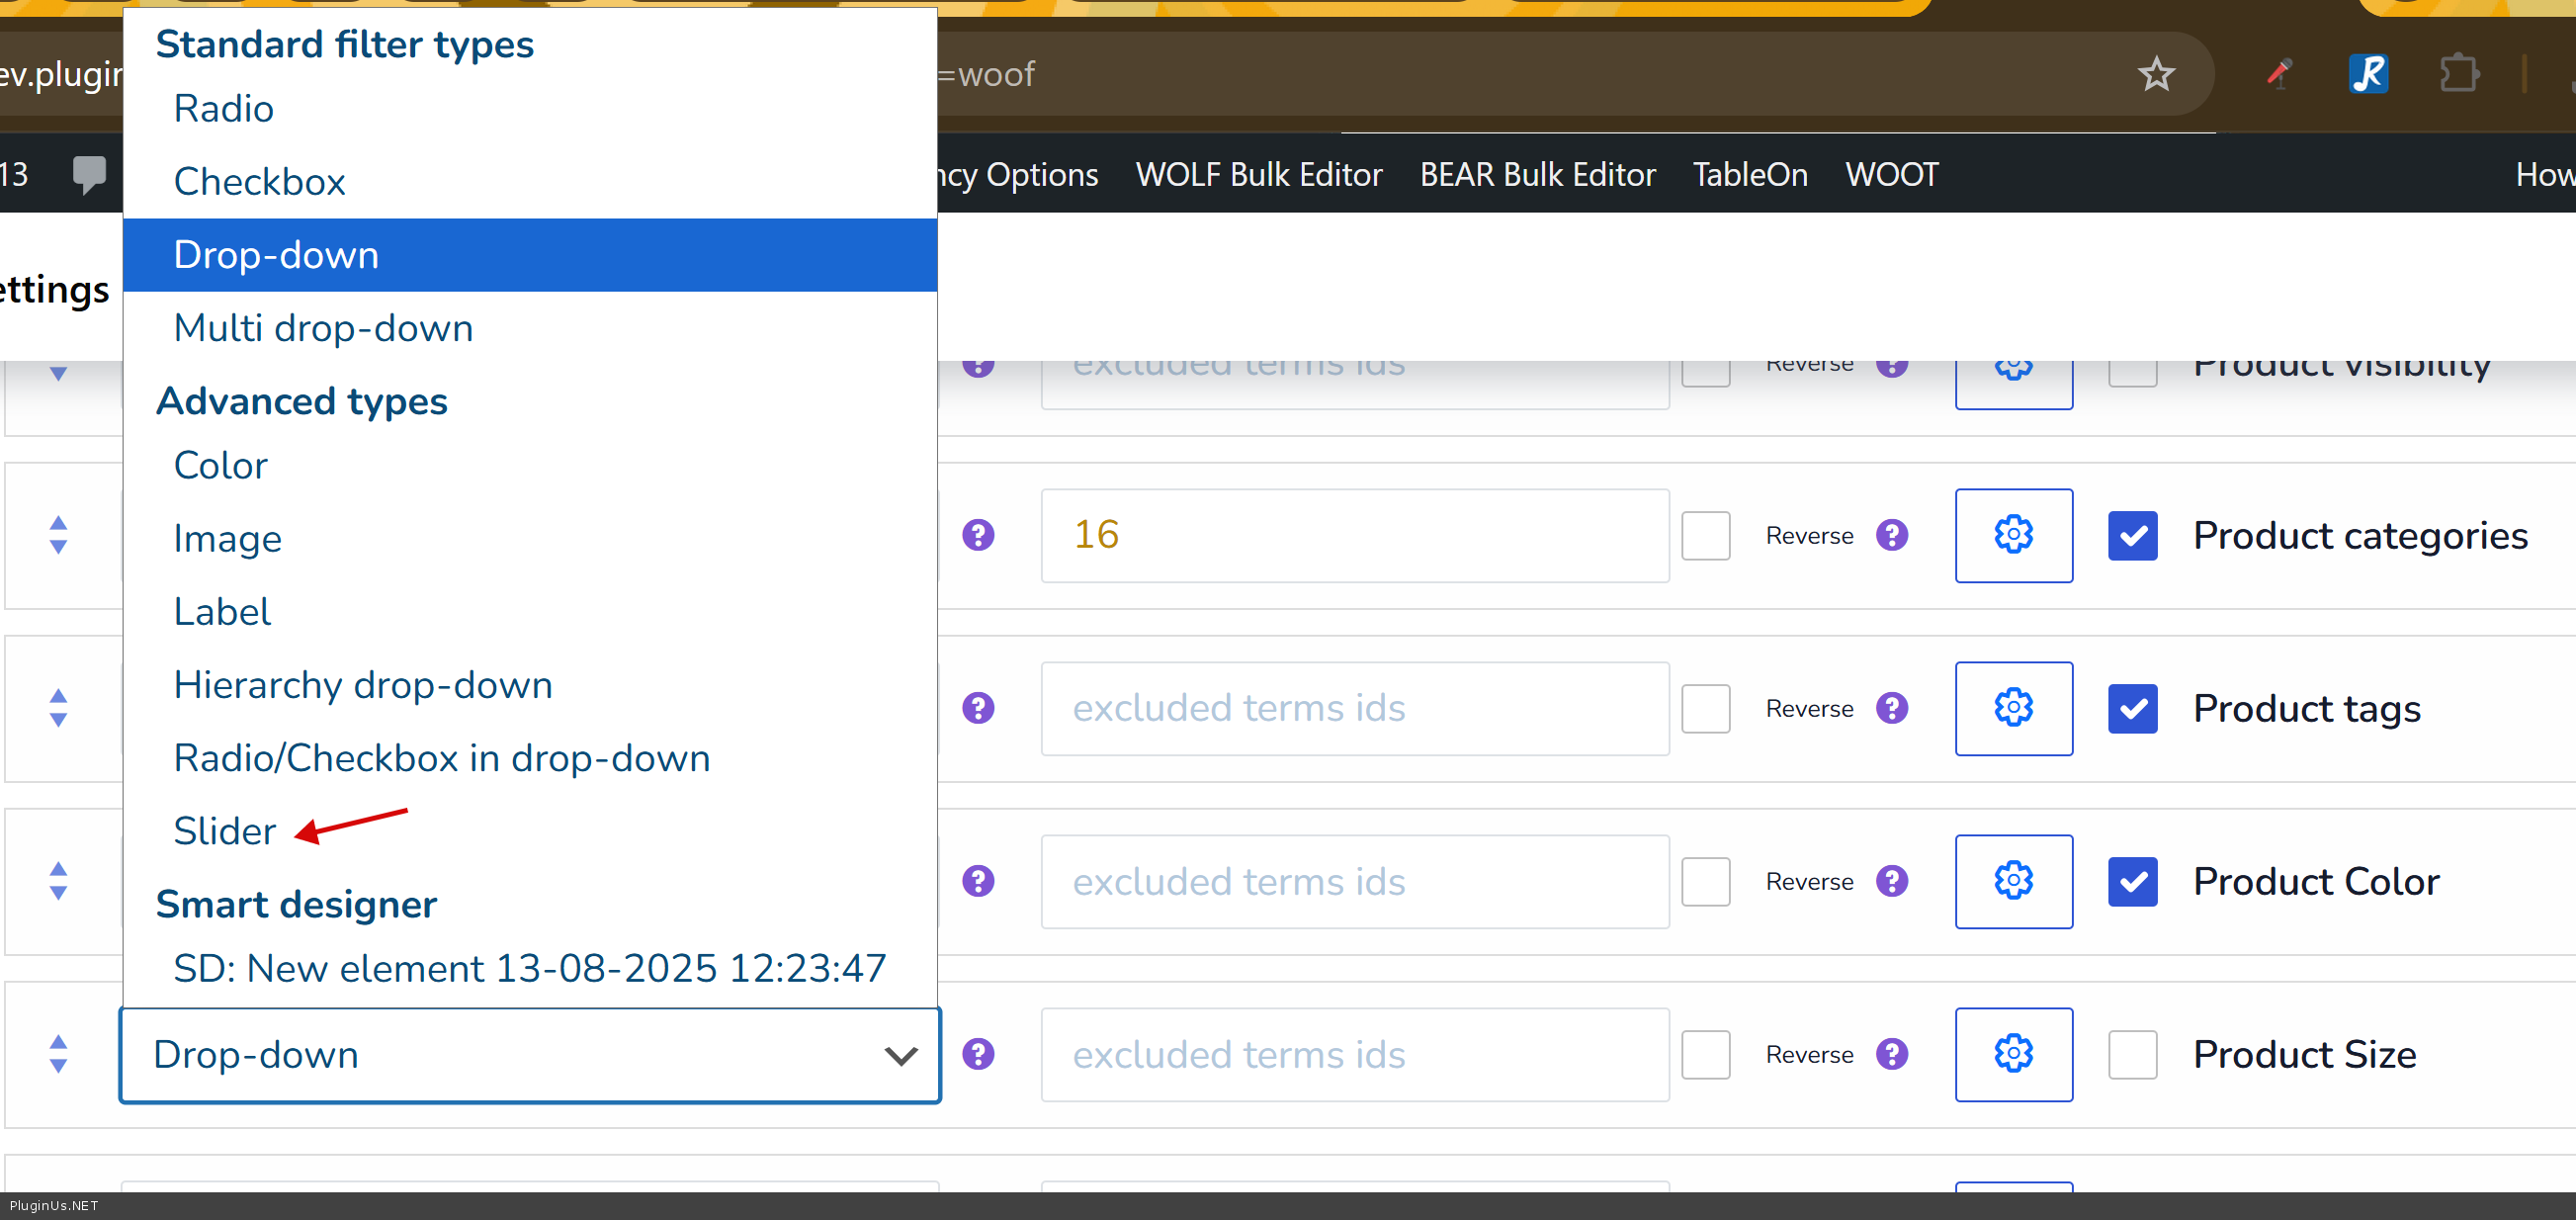
Task: Toggle Reverse checkbox for Product Color row
Action: point(1705,881)
